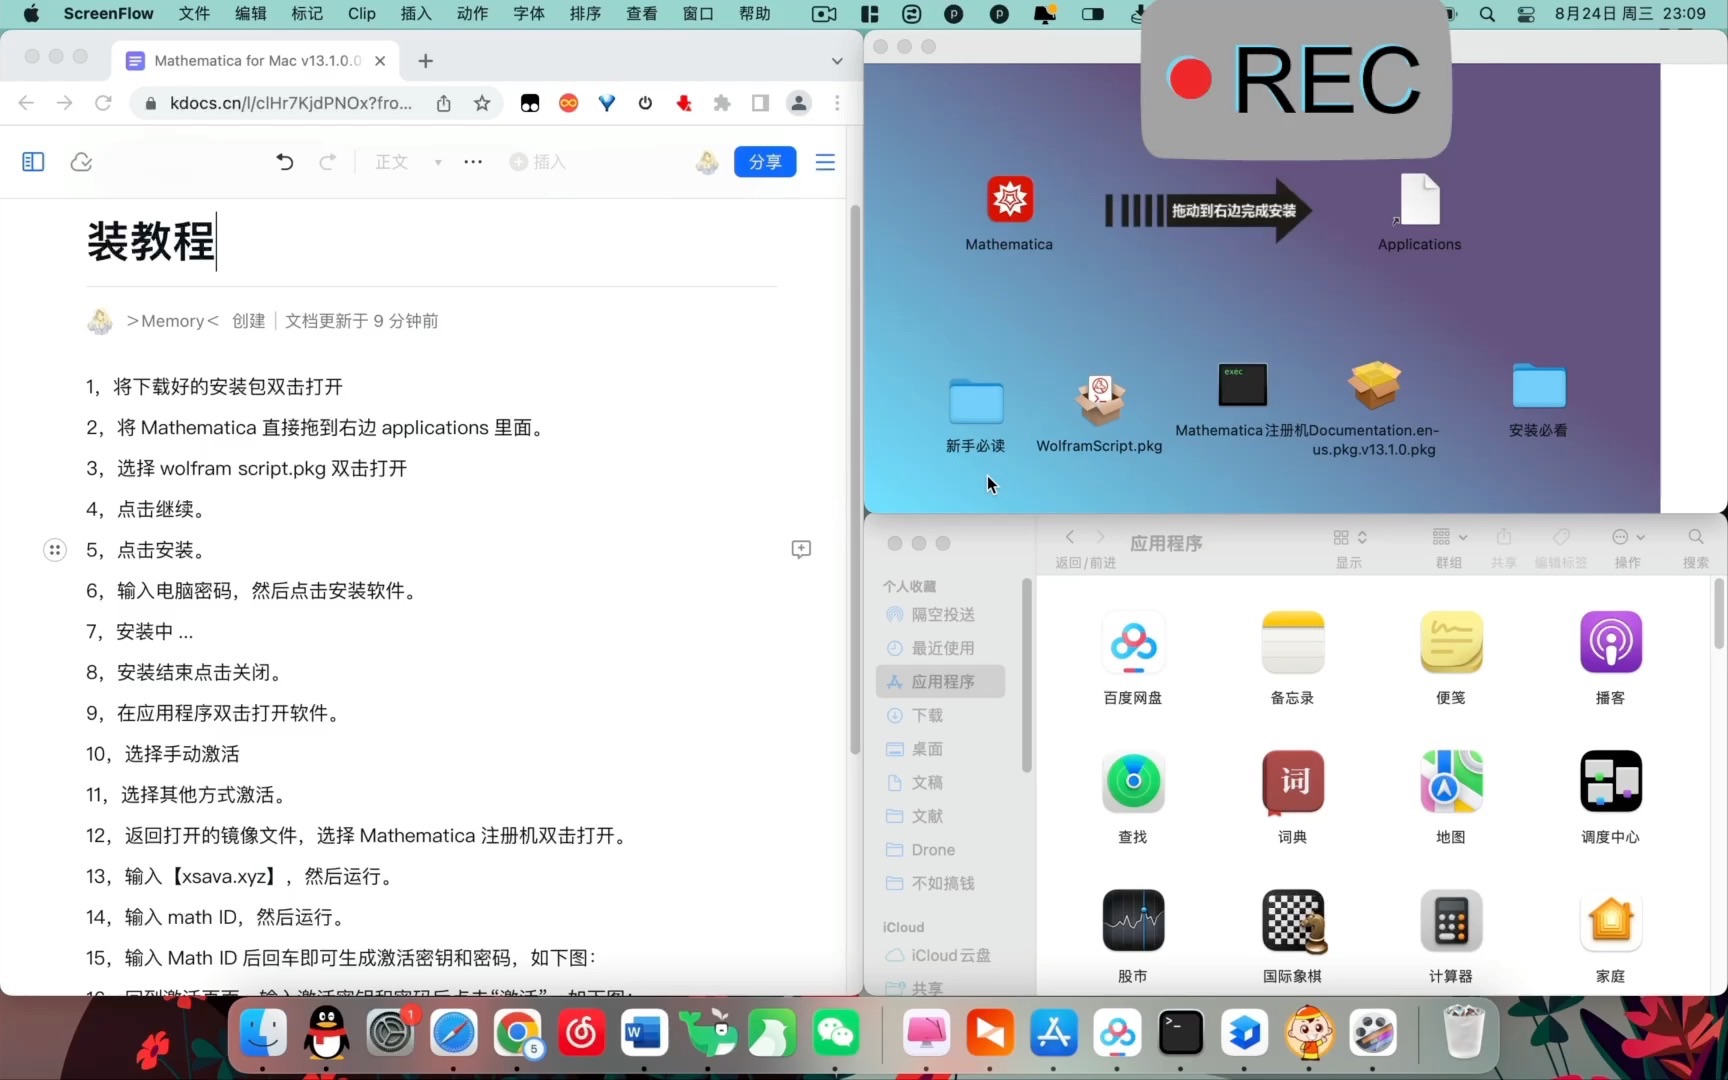Open a new Chrome tab
The height and width of the screenshot is (1080, 1728).
pyautogui.click(x=425, y=61)
